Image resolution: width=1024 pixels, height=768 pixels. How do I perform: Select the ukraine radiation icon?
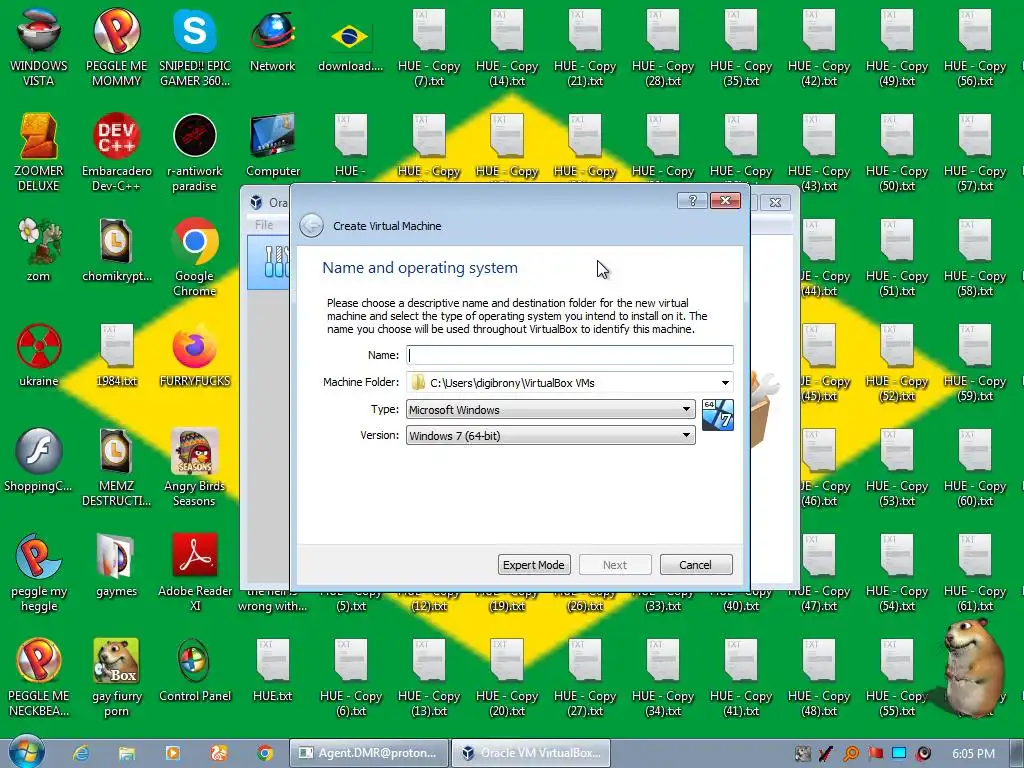coord(39,355)
